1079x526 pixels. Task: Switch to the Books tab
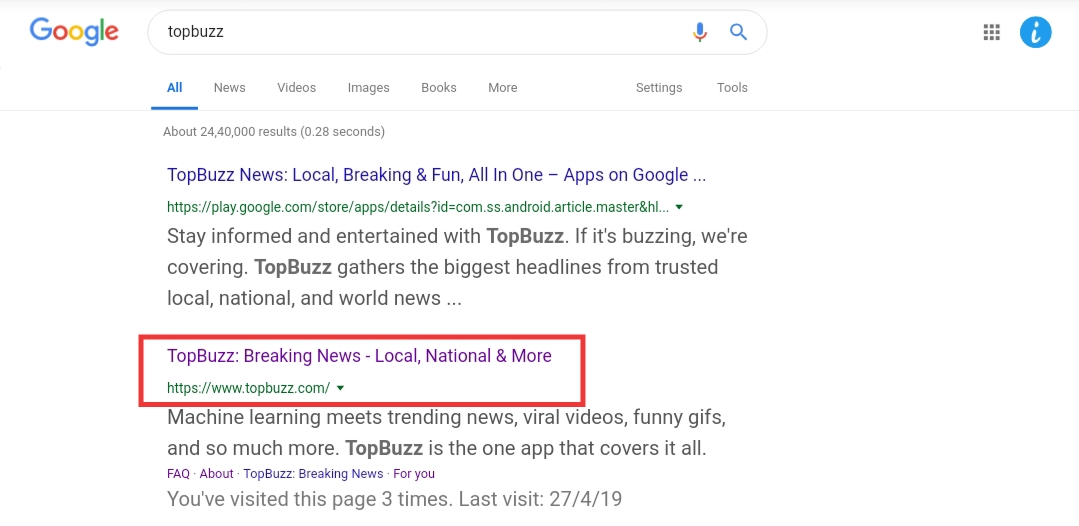439,87
